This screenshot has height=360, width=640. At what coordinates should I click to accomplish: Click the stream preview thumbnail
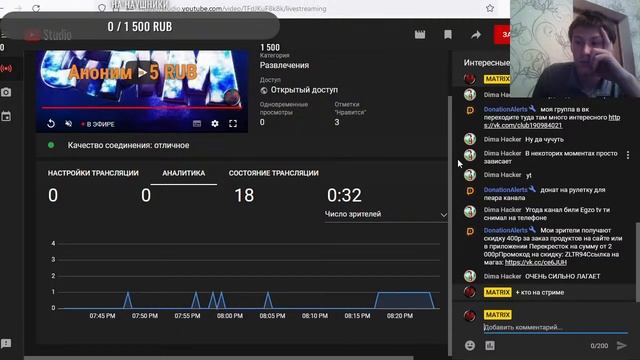[142, 91]
